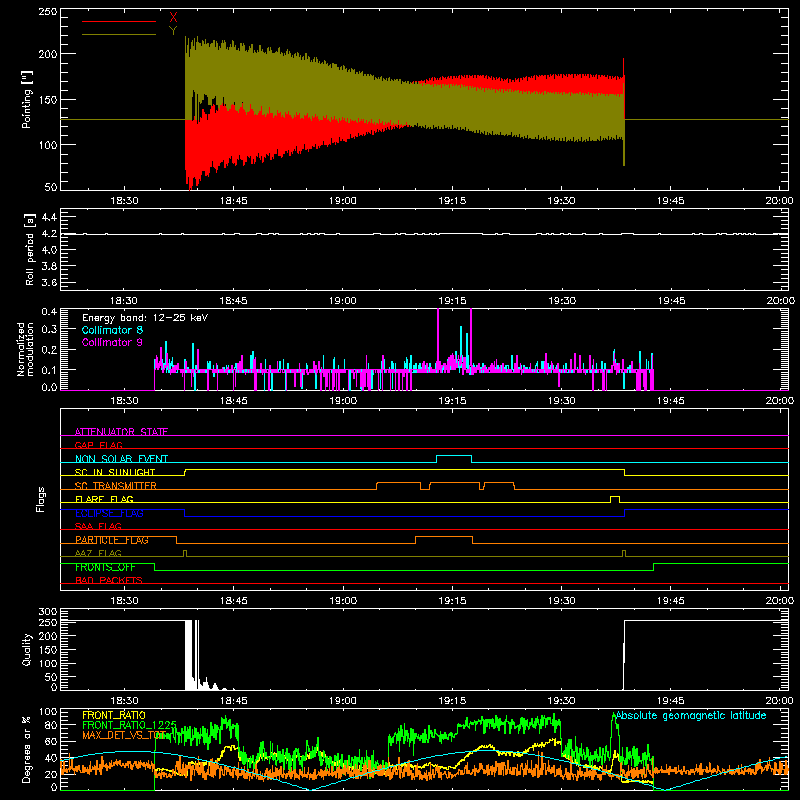The width and height of the screenshot is (800, 800).
Task: Click the FLARE_FLAG label
Action: (104, 499)
